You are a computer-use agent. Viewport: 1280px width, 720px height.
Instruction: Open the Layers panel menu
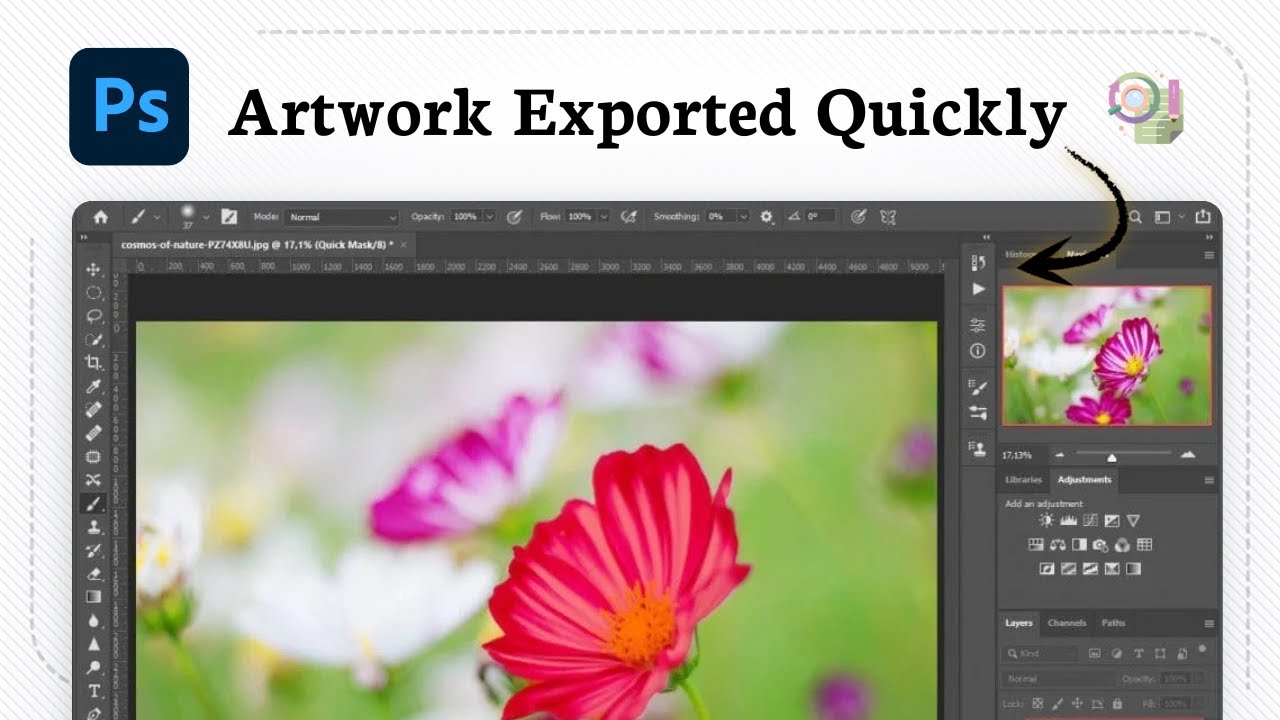click(1208, 623)
